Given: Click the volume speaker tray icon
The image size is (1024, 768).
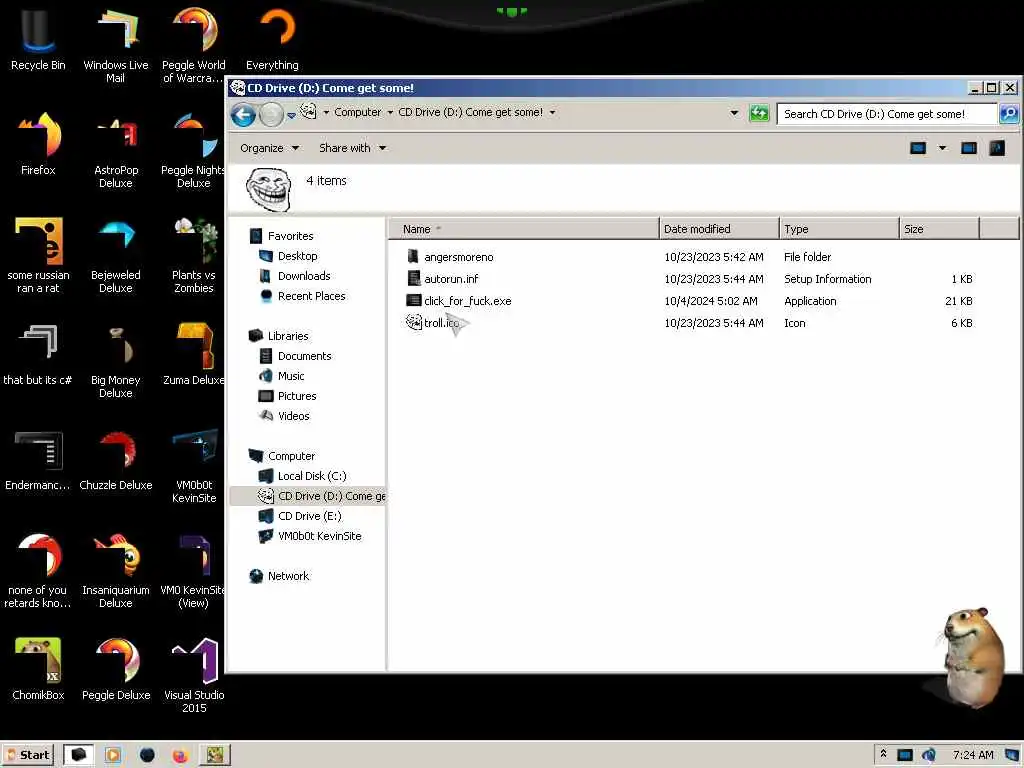Looking at the screenshot, I should pos(928,755).
